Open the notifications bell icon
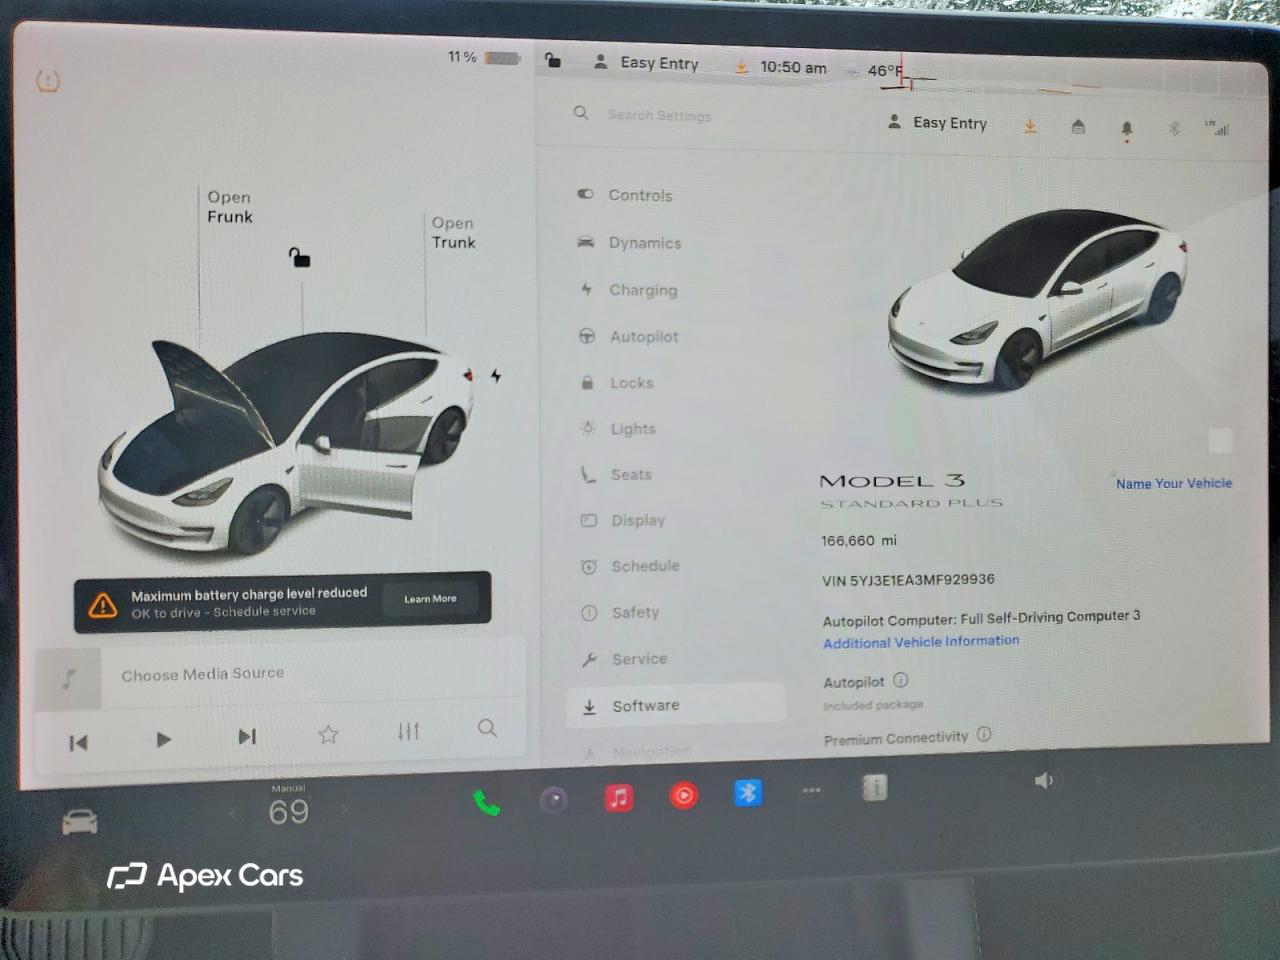Viewport: 1280px width, 960px height. 1127,129
